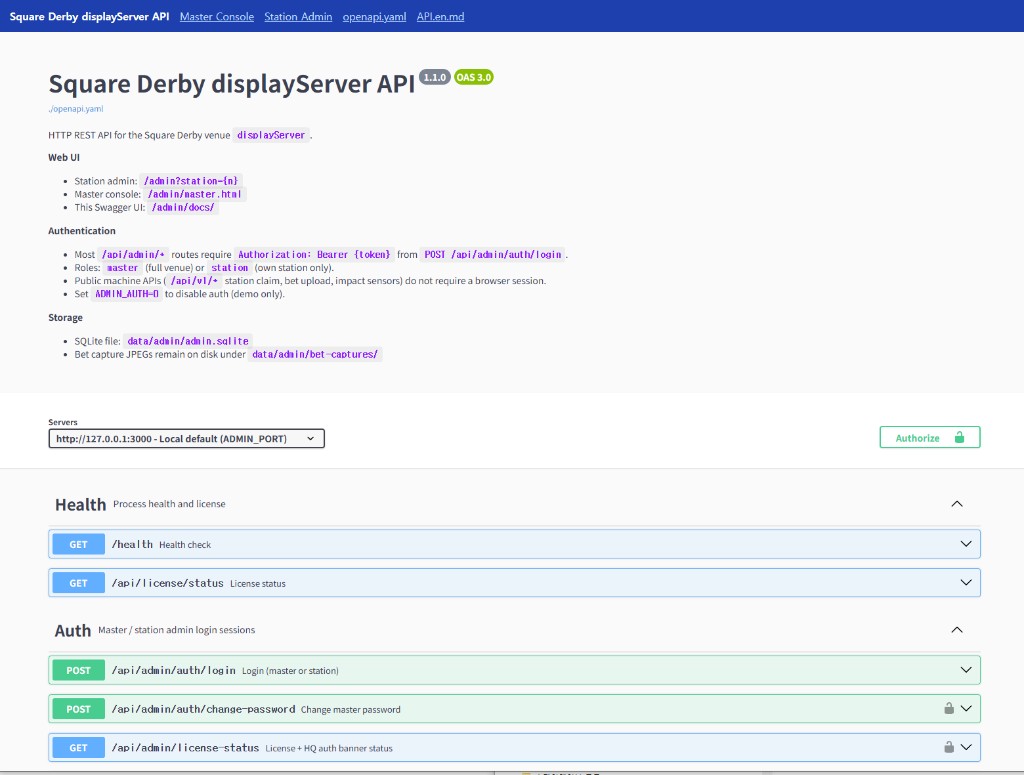Click GET badge of /health endpoint
1024x775 pixels.
coord(78,544)
